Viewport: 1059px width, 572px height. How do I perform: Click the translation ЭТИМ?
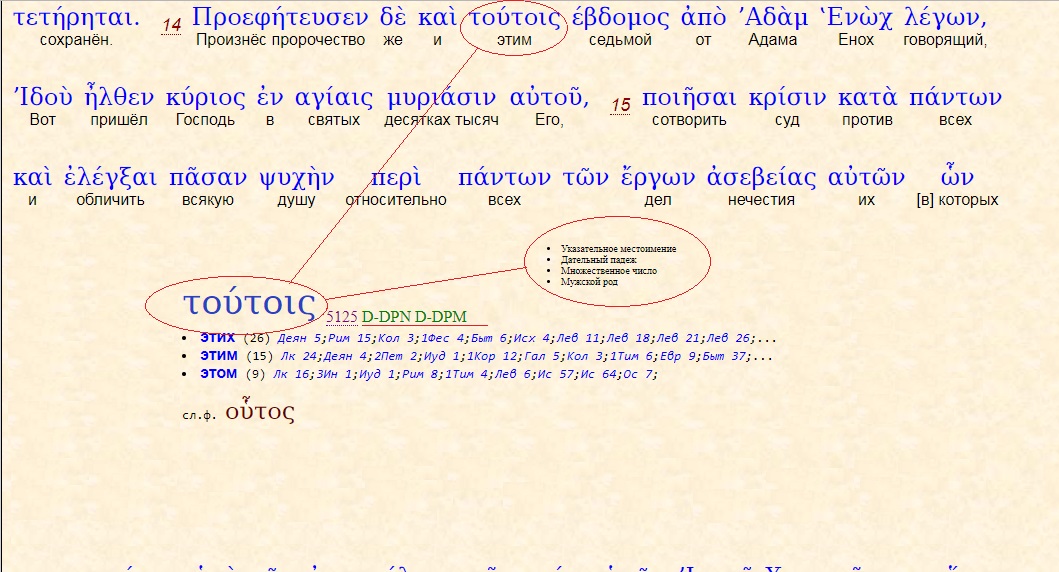click(218, 356)
